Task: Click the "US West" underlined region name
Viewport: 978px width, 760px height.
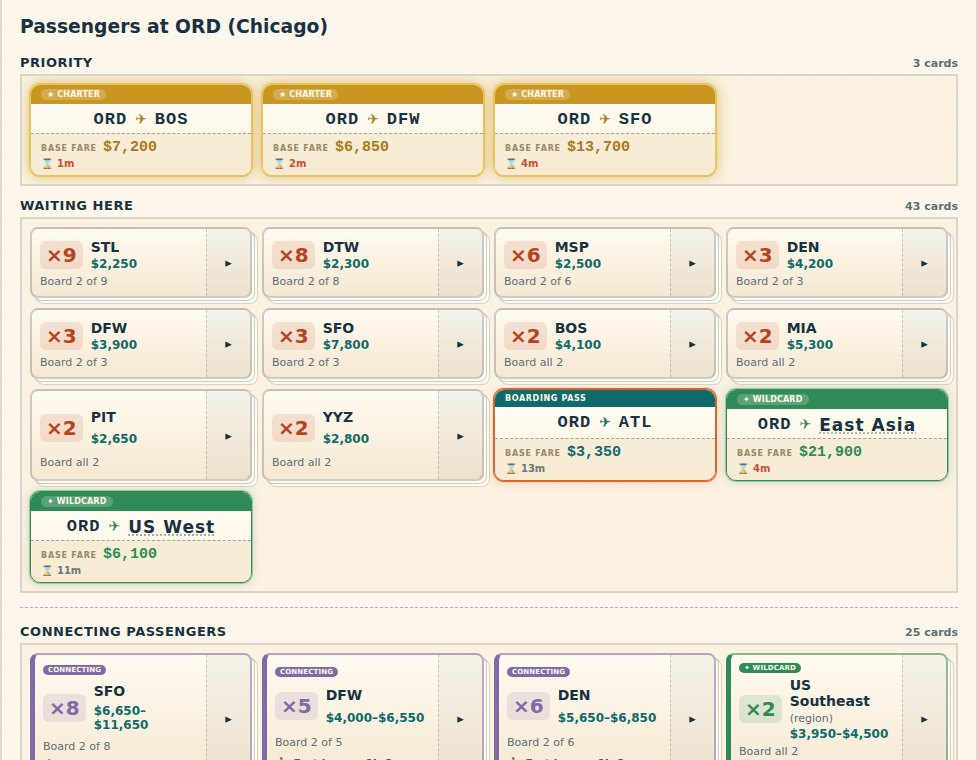Action: [x=172, y=527]
